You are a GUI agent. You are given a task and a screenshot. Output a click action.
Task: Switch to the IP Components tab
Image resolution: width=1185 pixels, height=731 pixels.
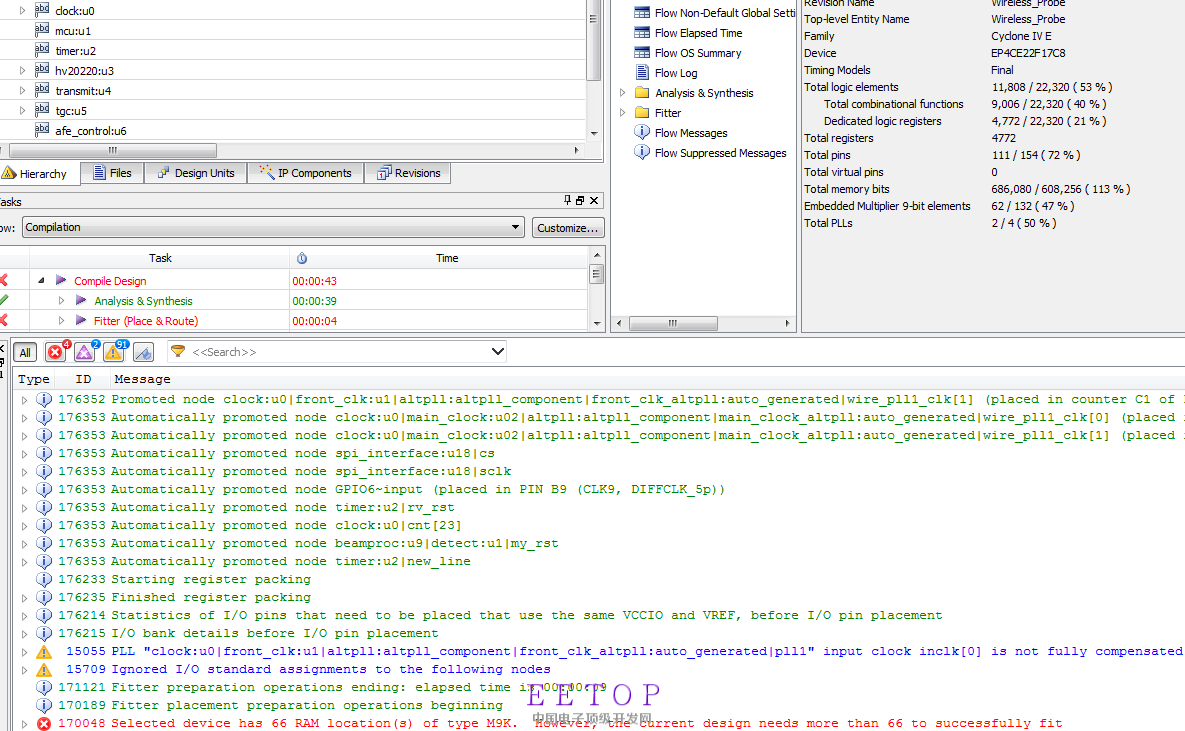[306, 173]
